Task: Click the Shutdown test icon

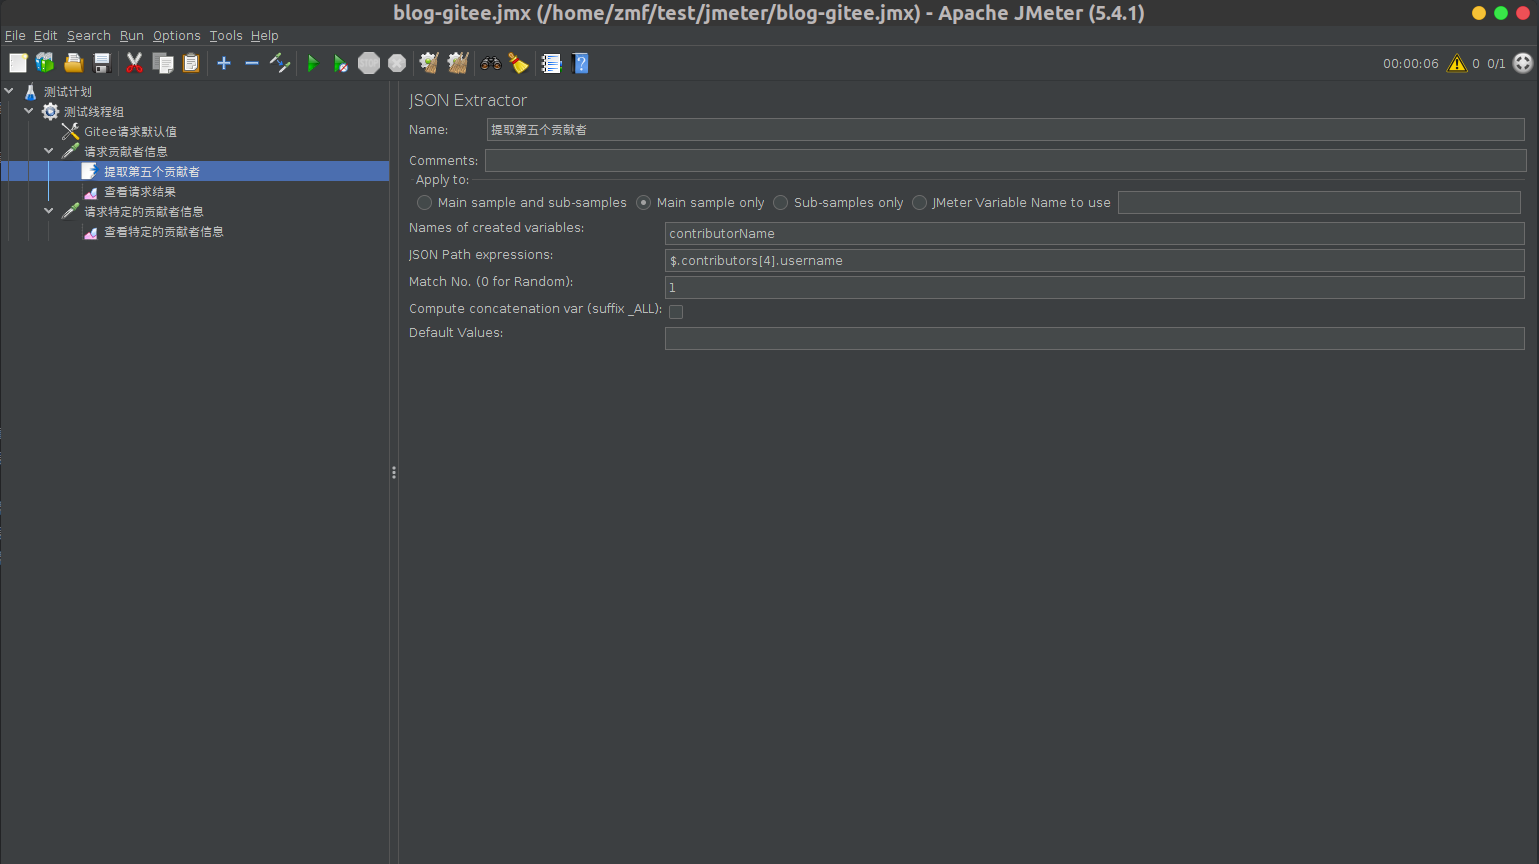Action: 397,63
